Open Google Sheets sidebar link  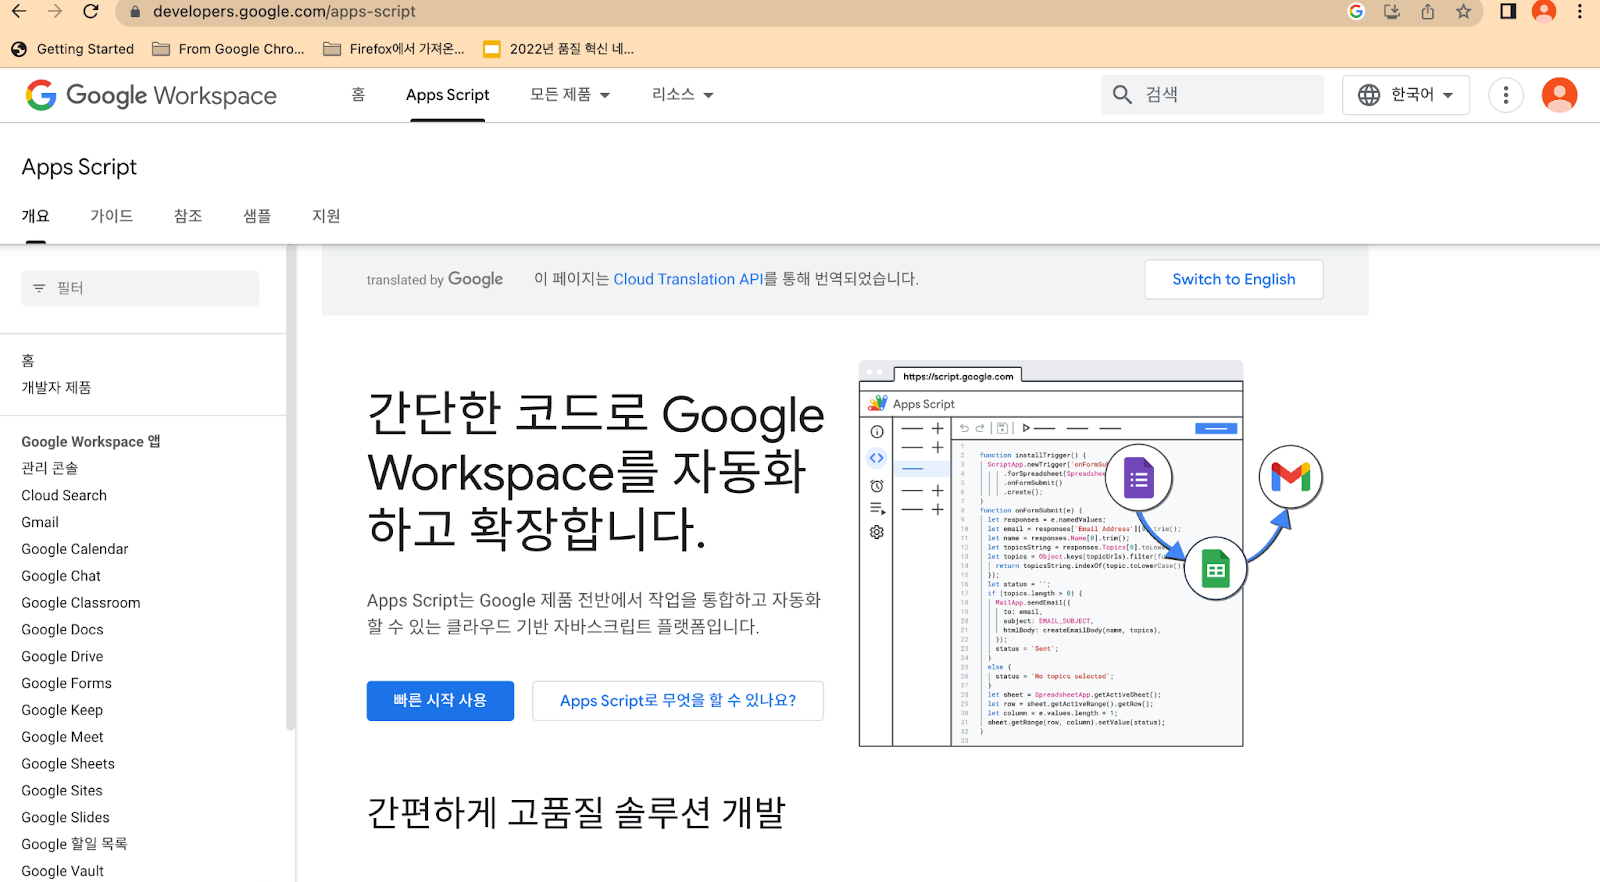[x=68, y=764]
